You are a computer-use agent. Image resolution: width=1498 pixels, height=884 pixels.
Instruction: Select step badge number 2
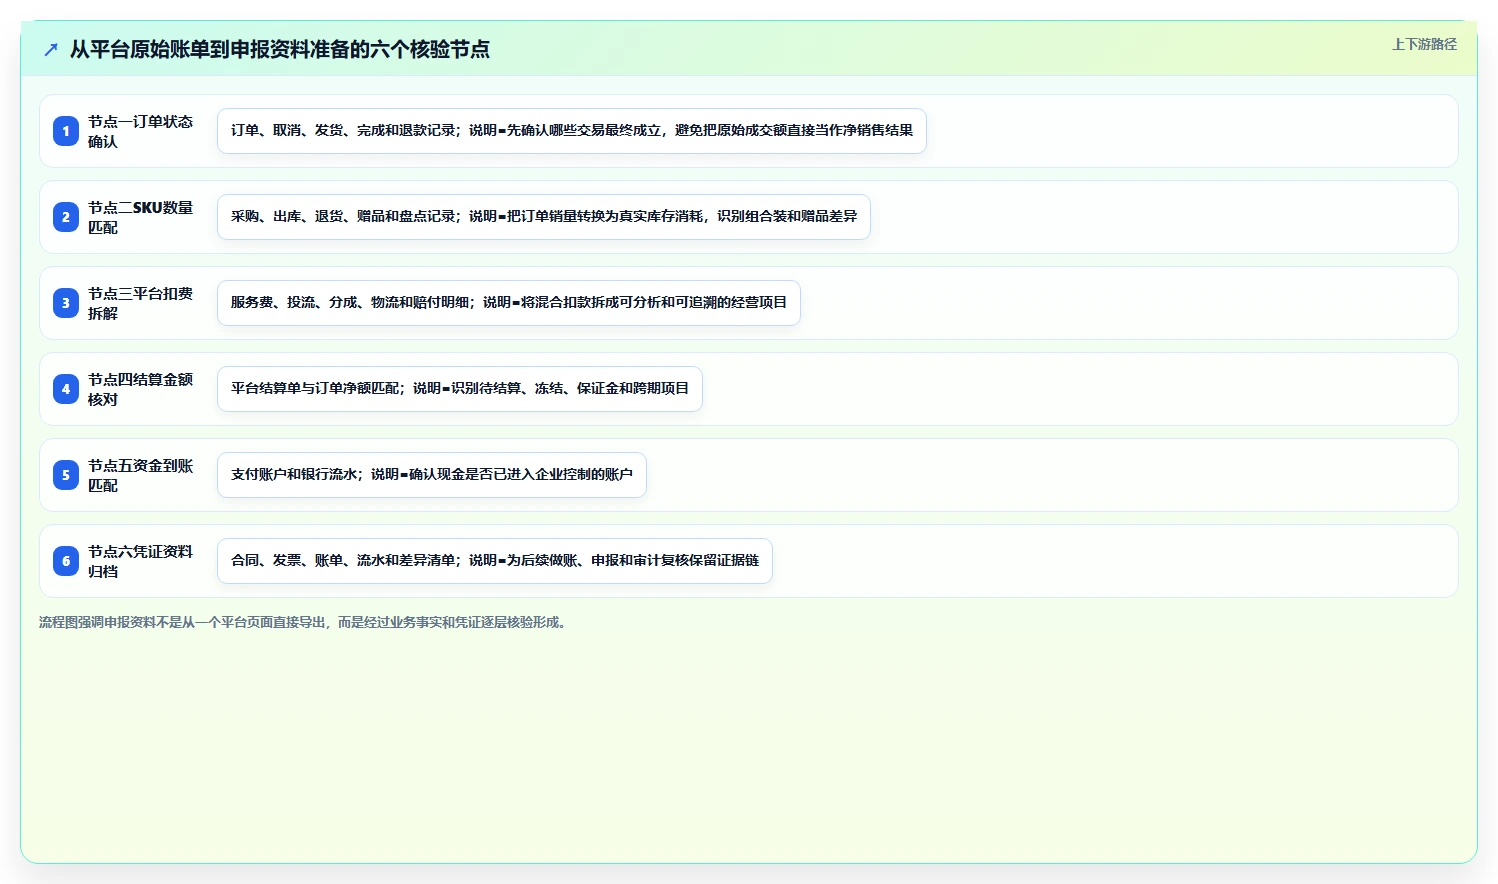click(x=66, y=217)
